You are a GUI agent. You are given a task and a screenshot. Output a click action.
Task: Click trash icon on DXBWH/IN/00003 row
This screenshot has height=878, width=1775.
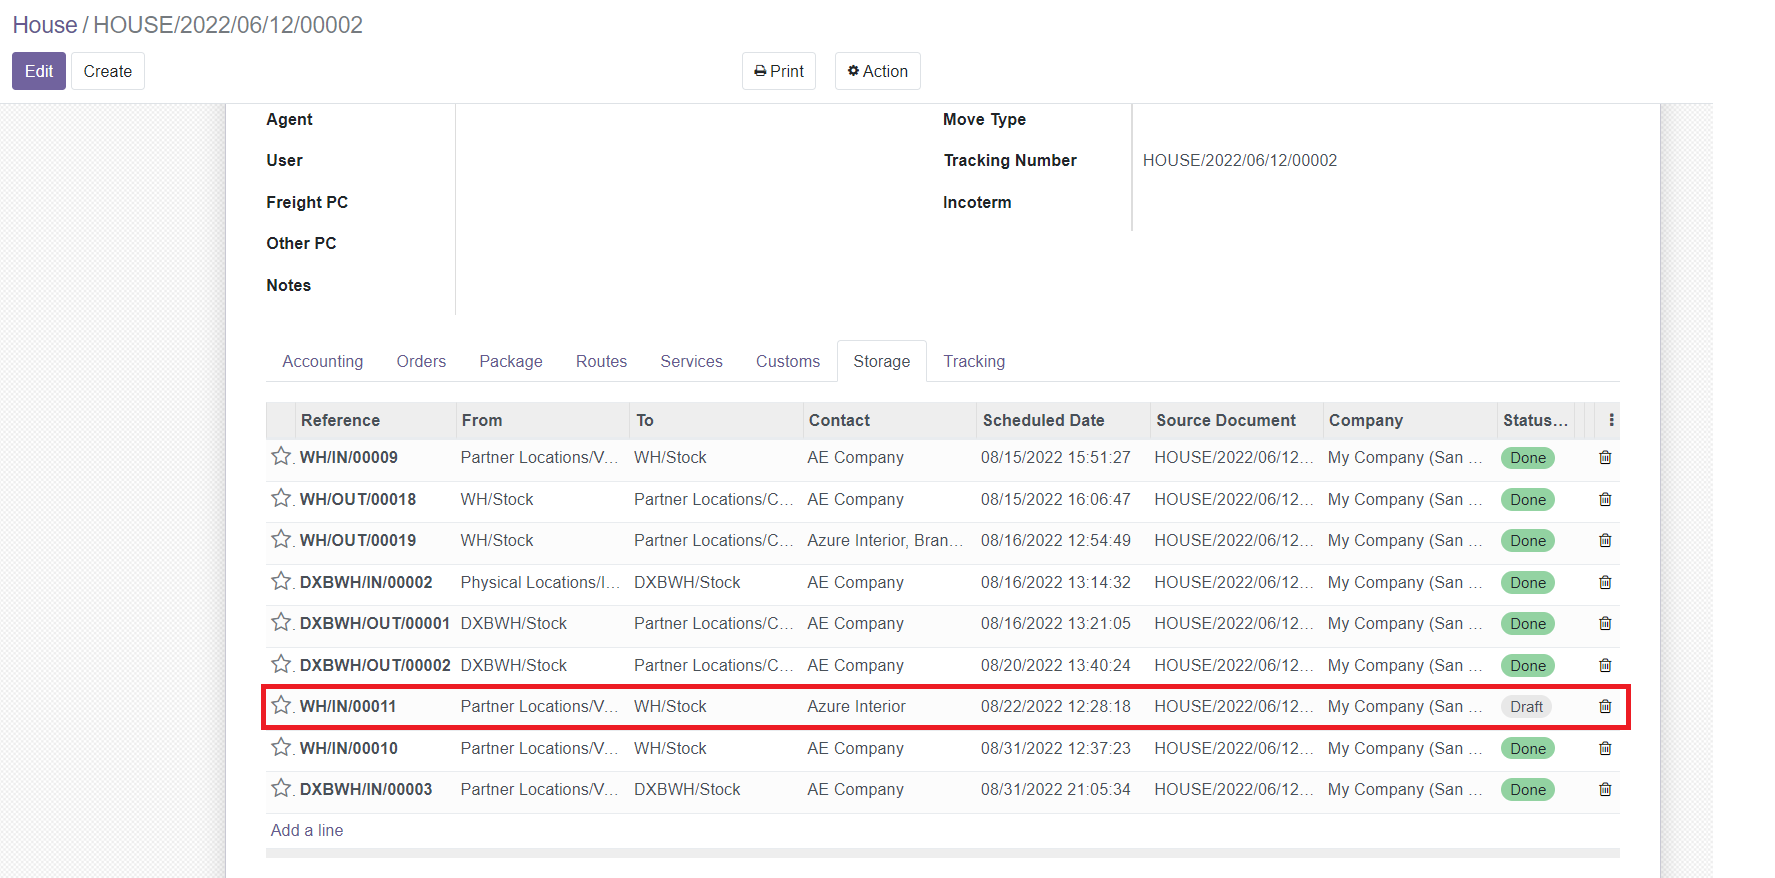tap(1605, 790)
